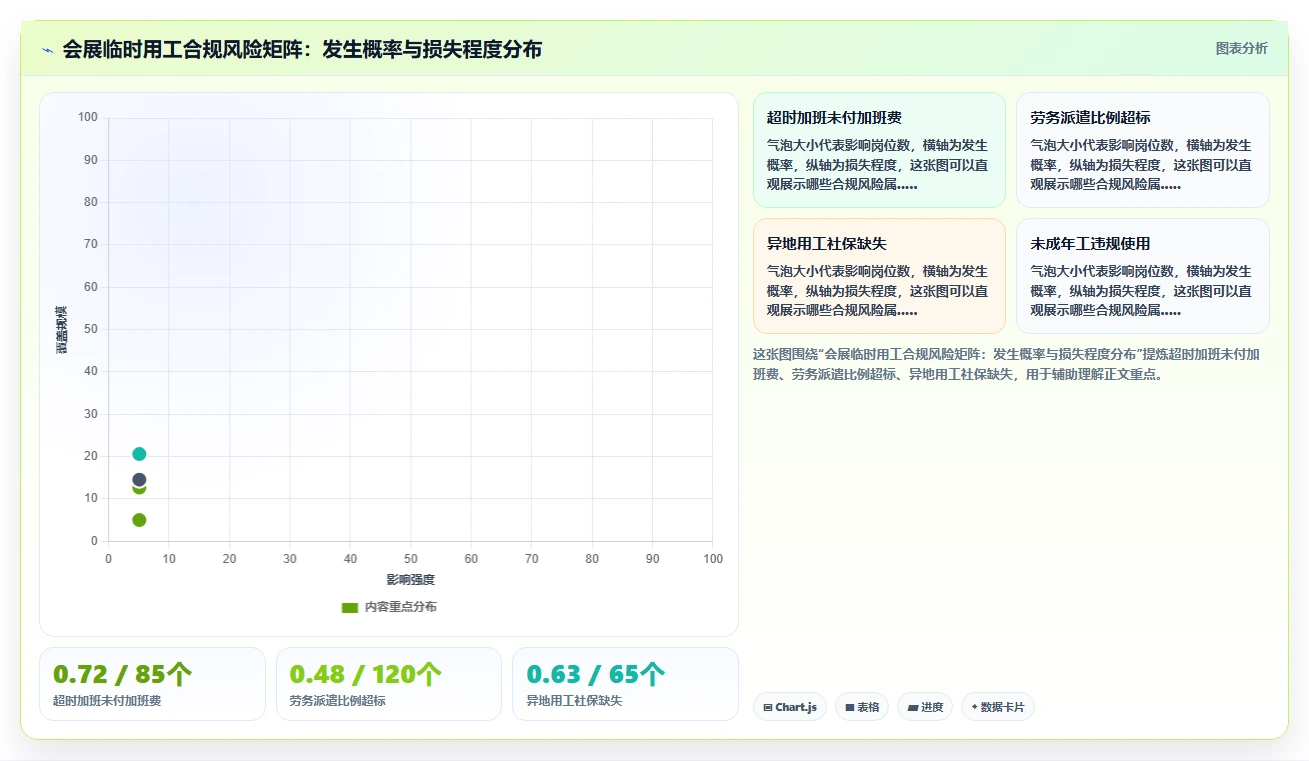The image size is (1309, 761).
Task: Click the 数据卡片 tag
Action: [998, 707]
